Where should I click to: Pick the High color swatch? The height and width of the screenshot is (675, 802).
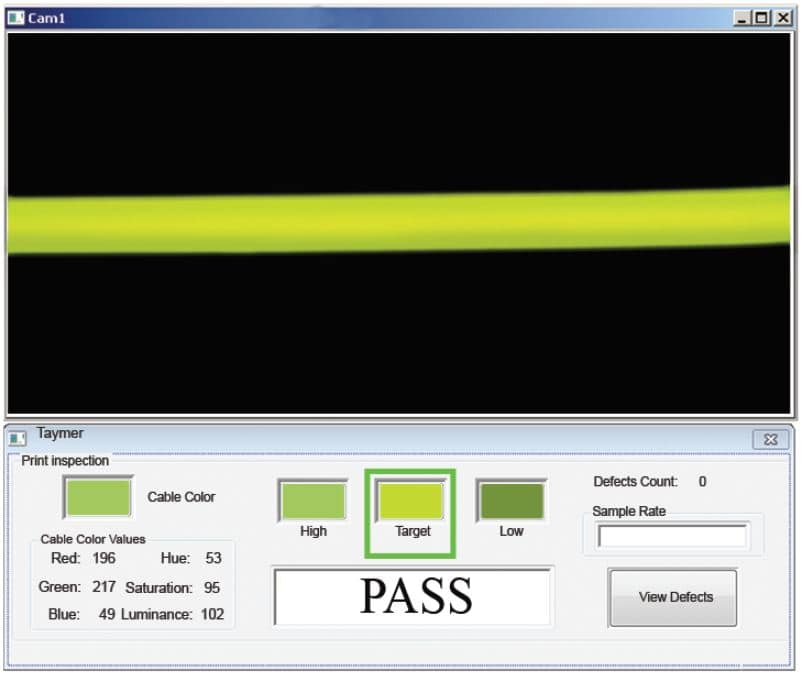point(313,501)
